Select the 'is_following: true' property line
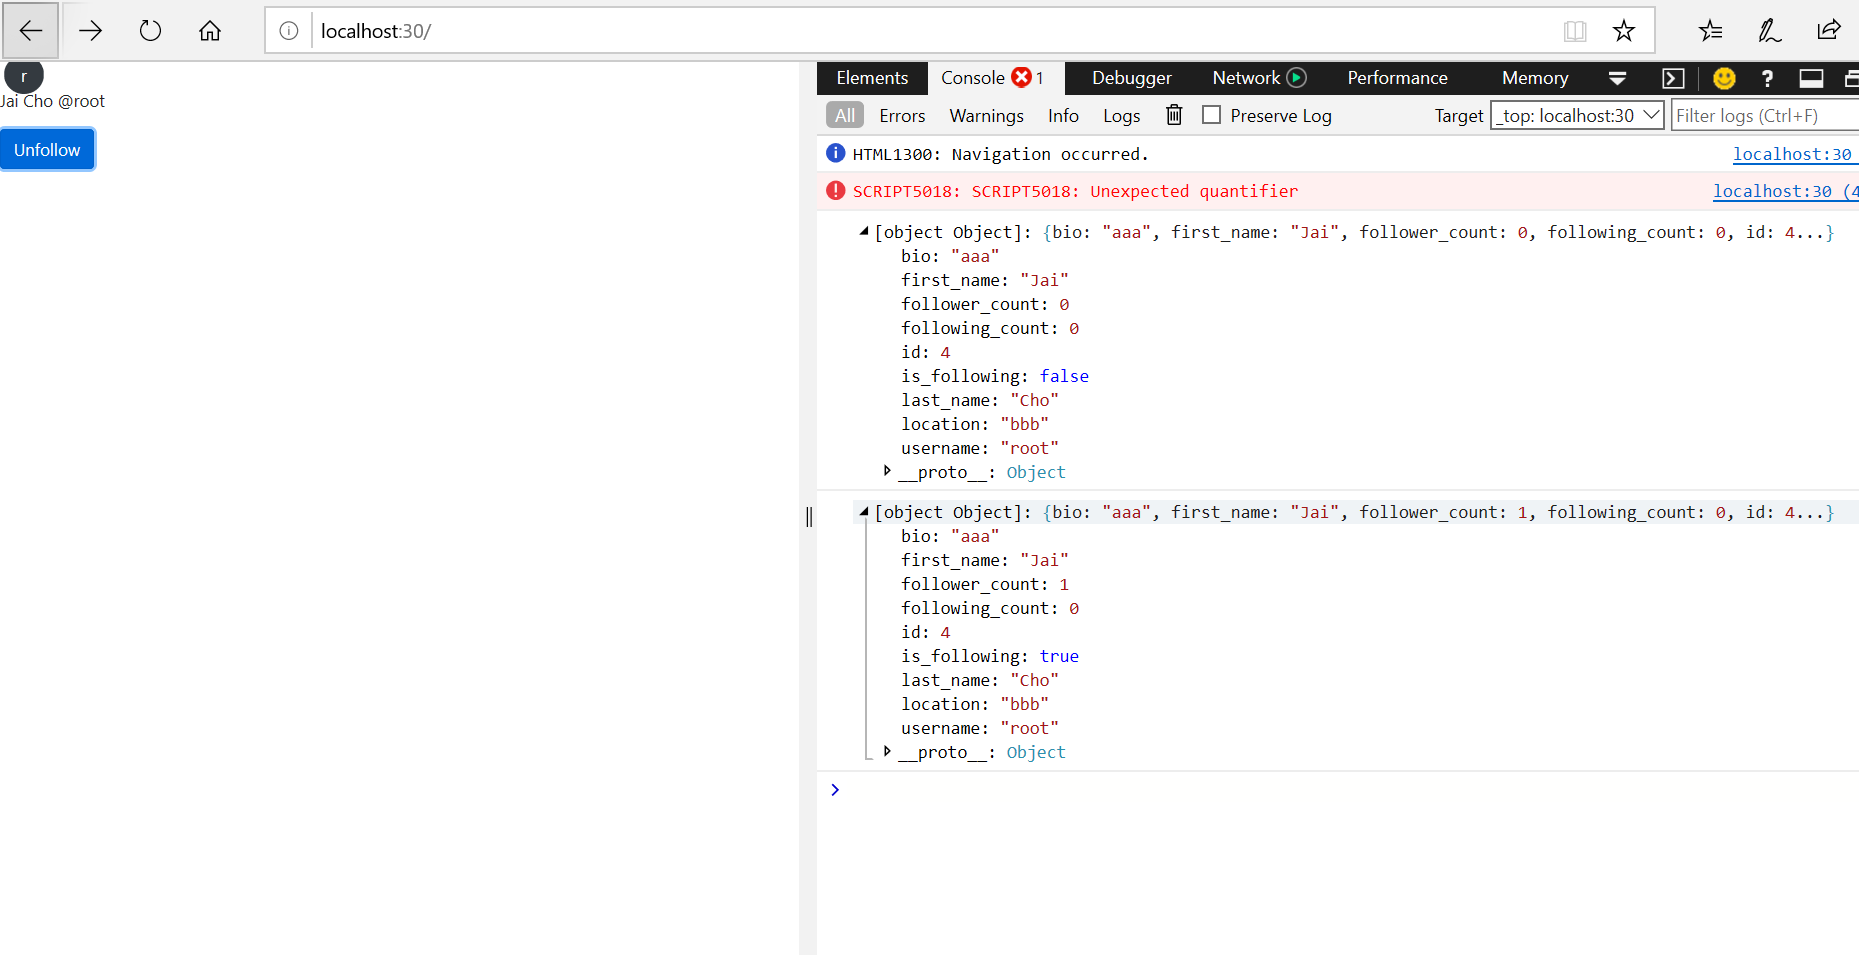The height and width of the screenshot is (955, 1859). coord(990,656)
